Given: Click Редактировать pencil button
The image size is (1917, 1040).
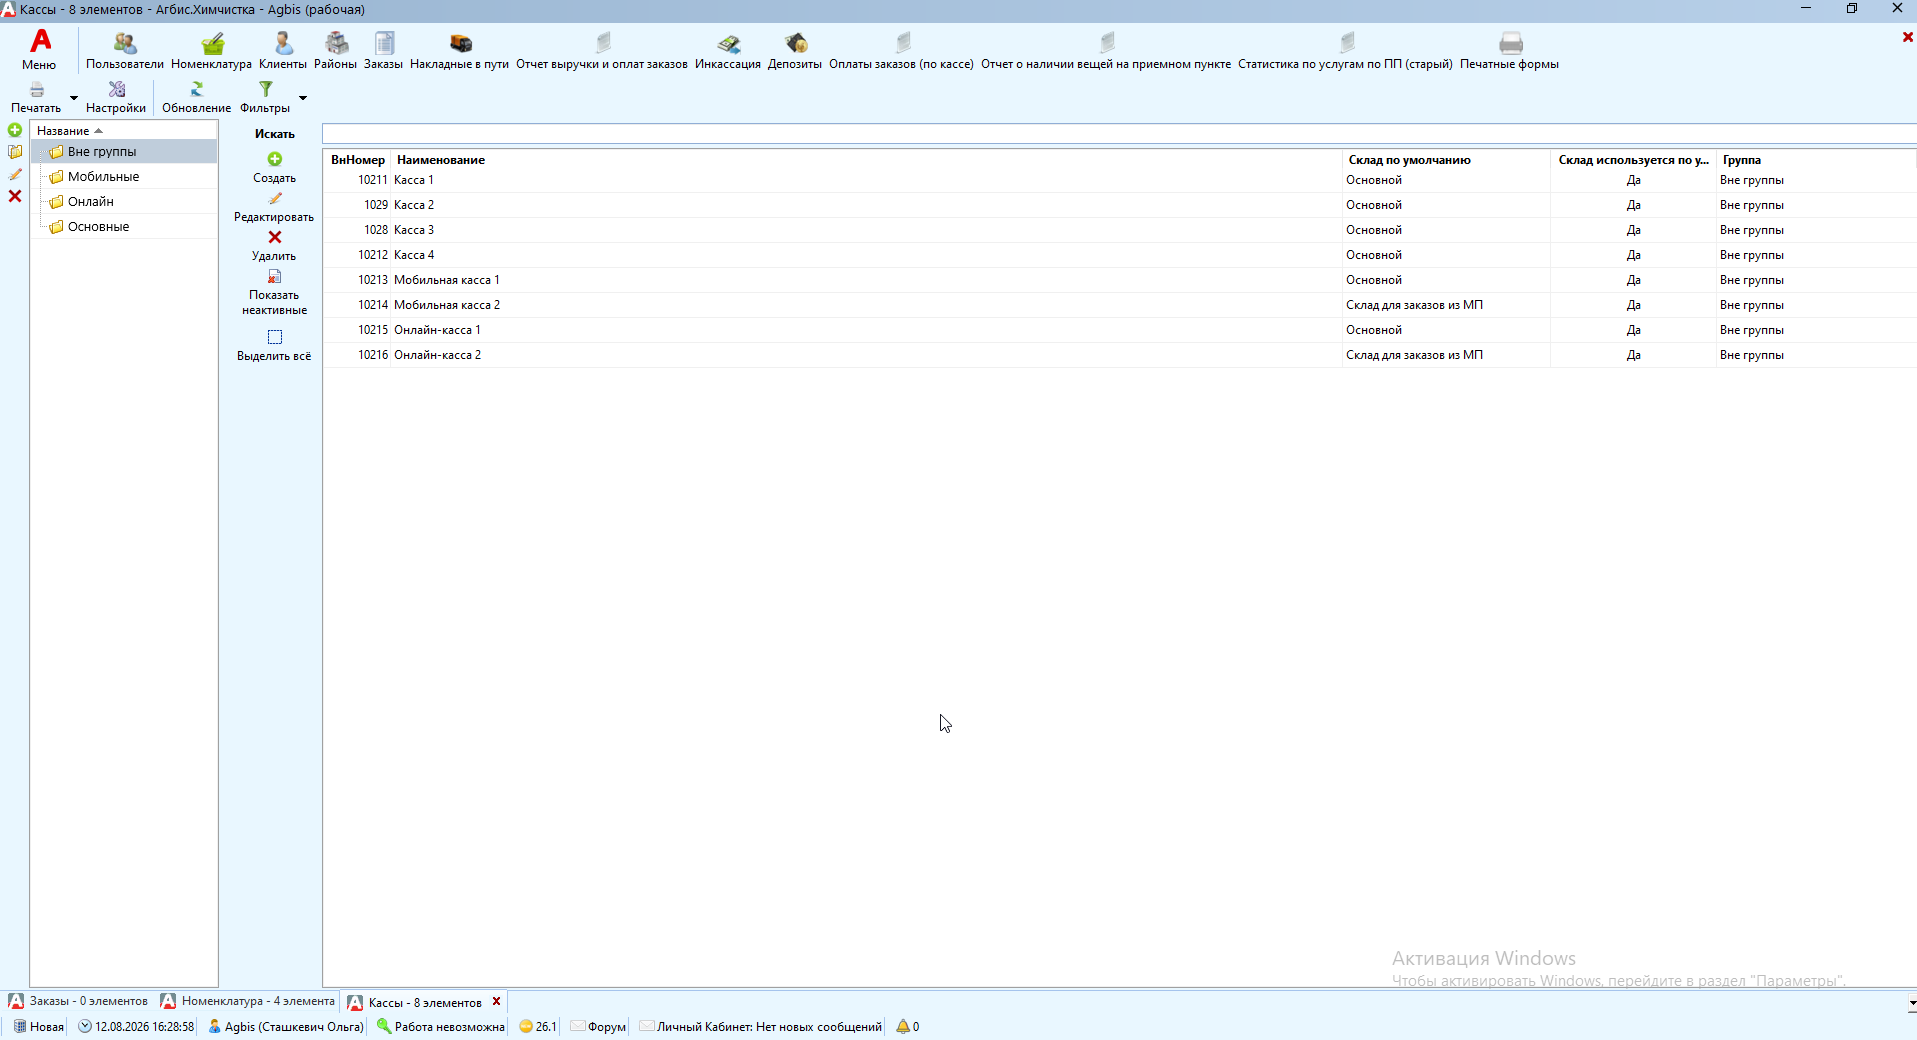Looking at the screenshot, I should tap(274, 207).
